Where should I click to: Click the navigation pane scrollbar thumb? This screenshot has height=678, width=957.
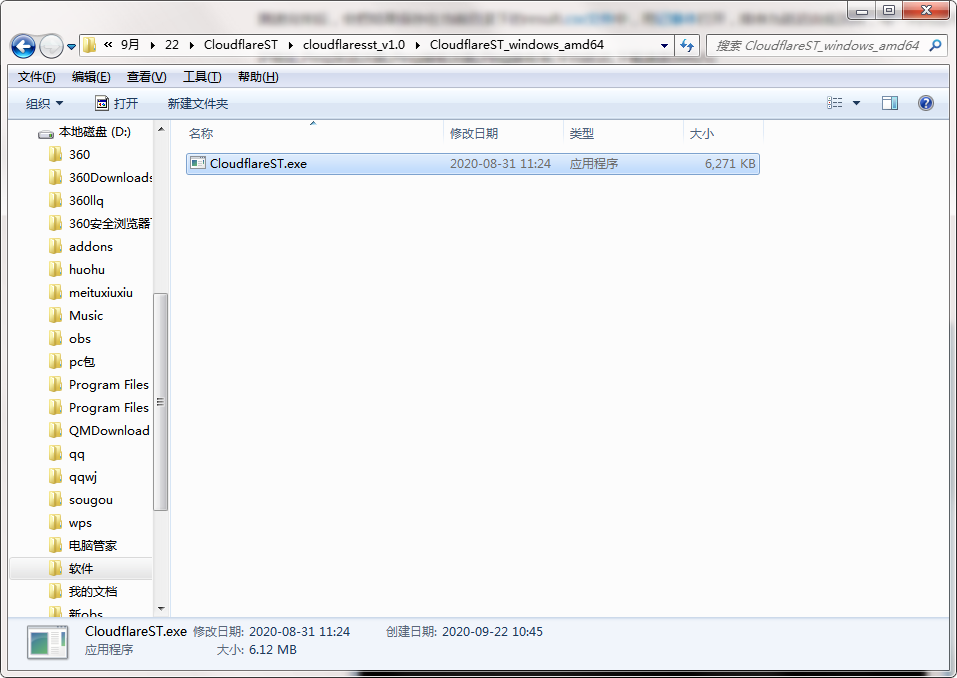(161, 402)
